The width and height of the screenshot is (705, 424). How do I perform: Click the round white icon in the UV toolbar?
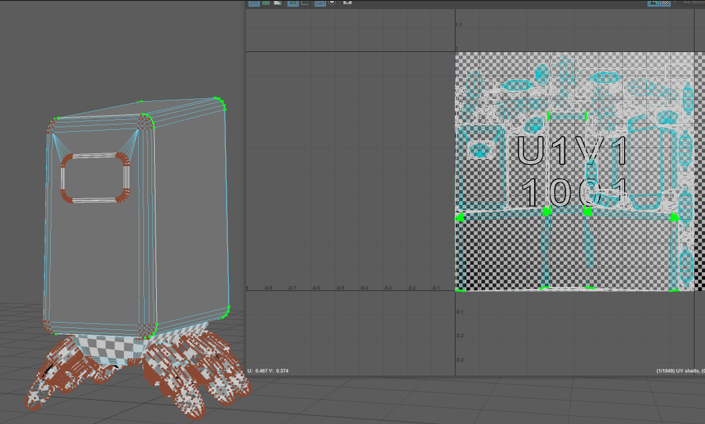(333, 3)
